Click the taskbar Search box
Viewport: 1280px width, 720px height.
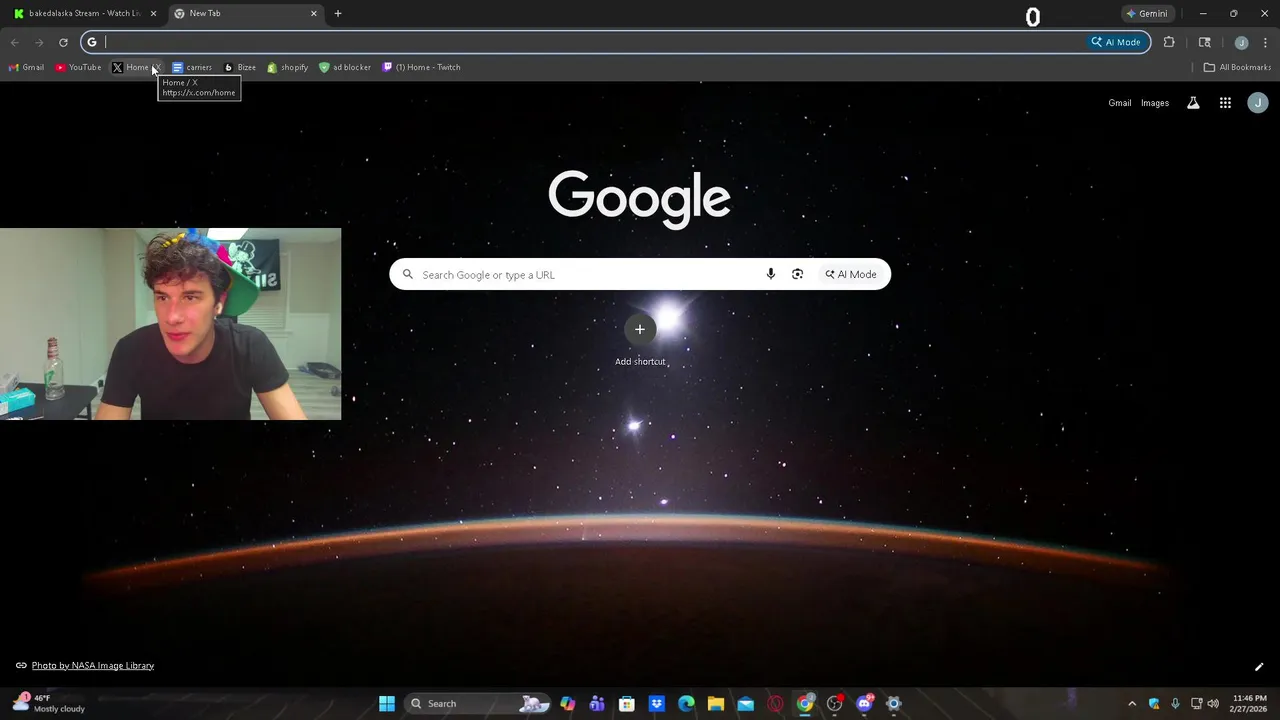(479, 703)
